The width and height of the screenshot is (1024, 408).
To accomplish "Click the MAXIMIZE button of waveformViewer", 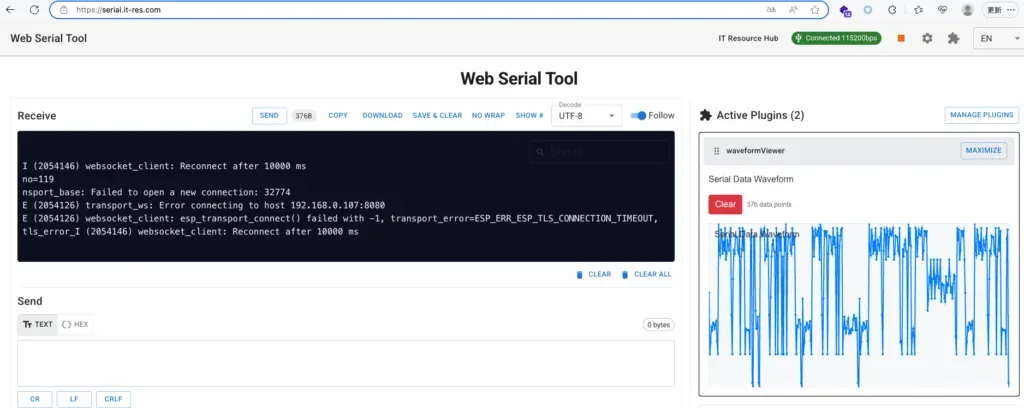I will [x=984, y=150].
